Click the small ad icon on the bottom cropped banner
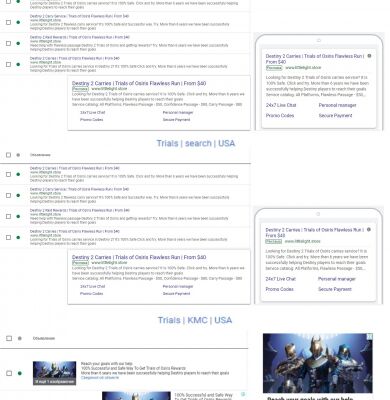Screen dimensions: 390x400 (243, 394)
